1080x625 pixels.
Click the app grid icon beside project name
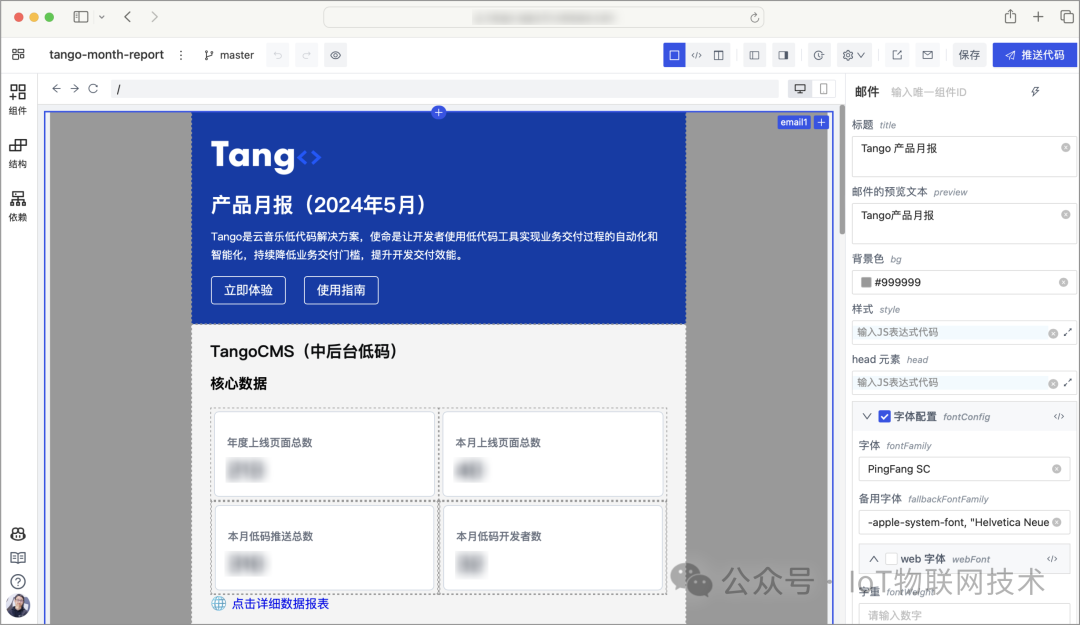pyautogui.click(x=18, y=54)
